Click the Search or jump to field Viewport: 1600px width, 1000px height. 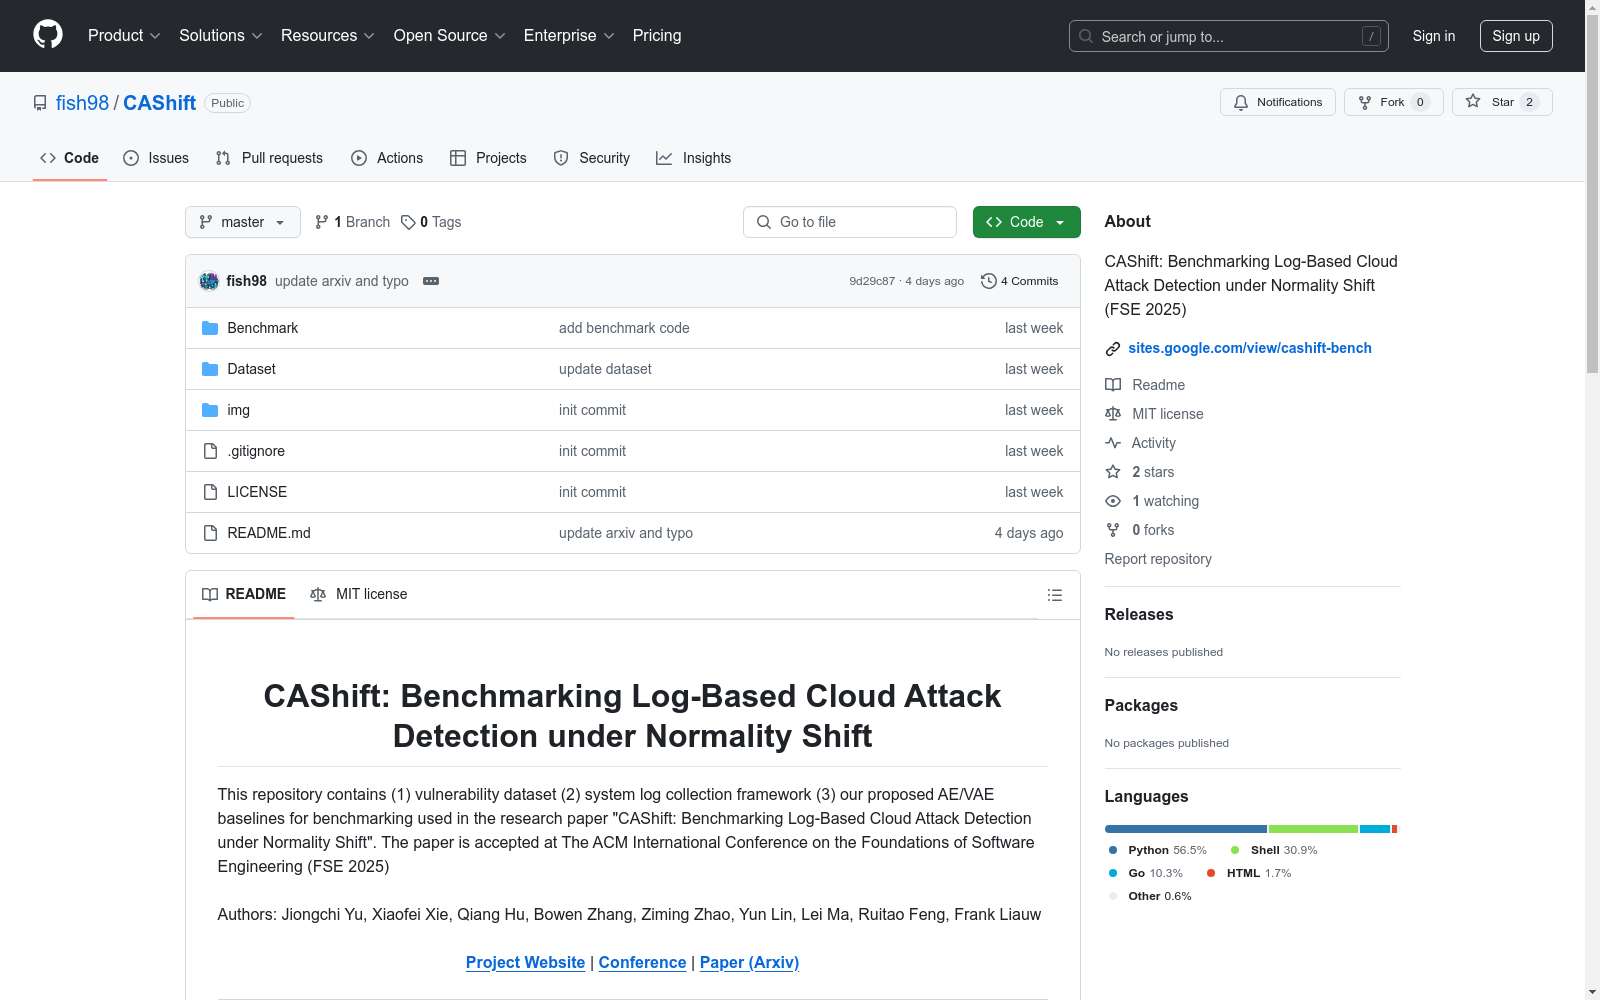(1229, 36)
